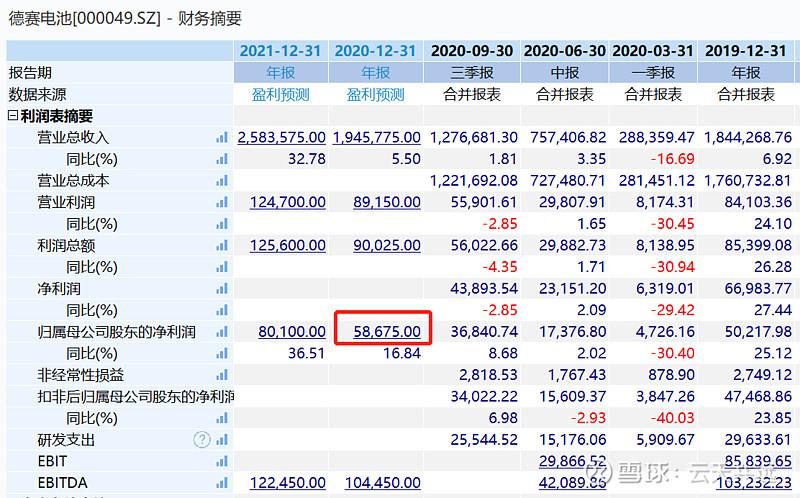The image size is (800, 498).
Task: Select the 2019-12-31 column header
Action: point(746,51)
